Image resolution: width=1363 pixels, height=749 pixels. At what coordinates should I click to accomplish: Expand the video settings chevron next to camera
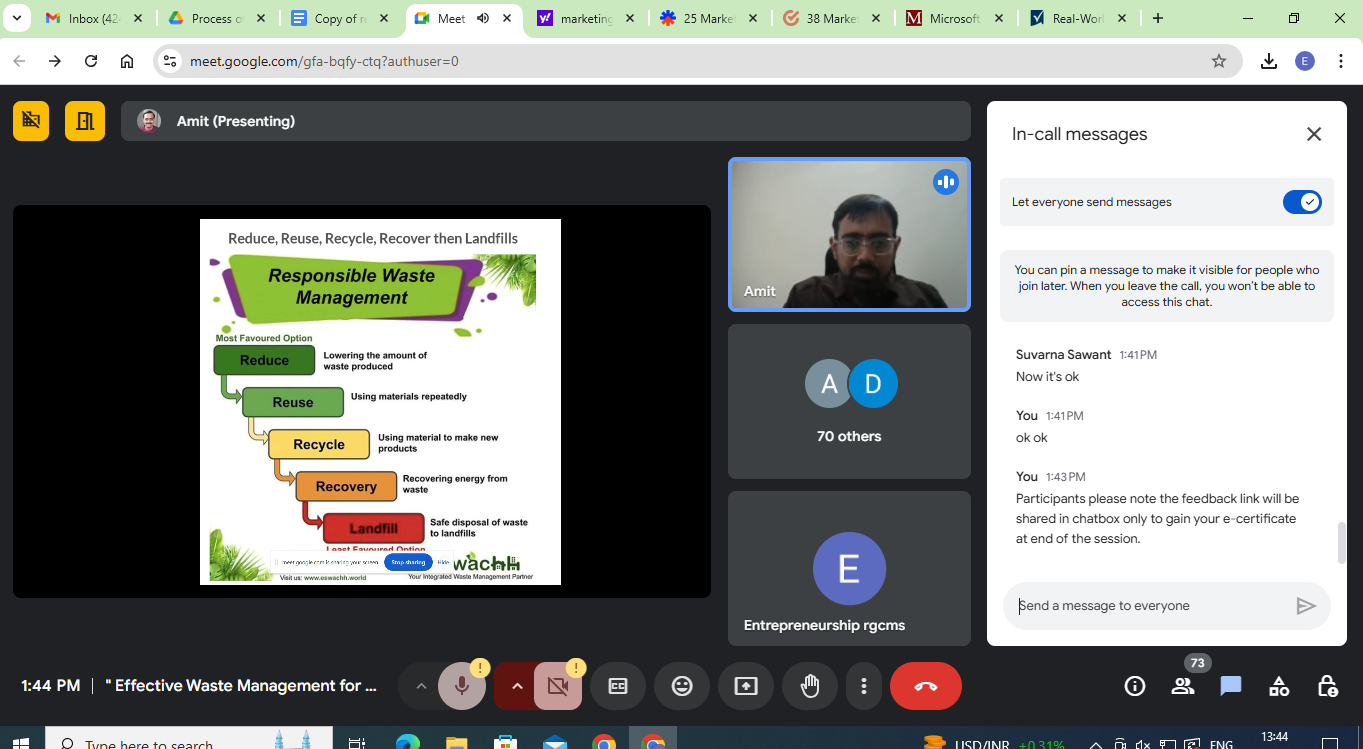coord(517,686)
